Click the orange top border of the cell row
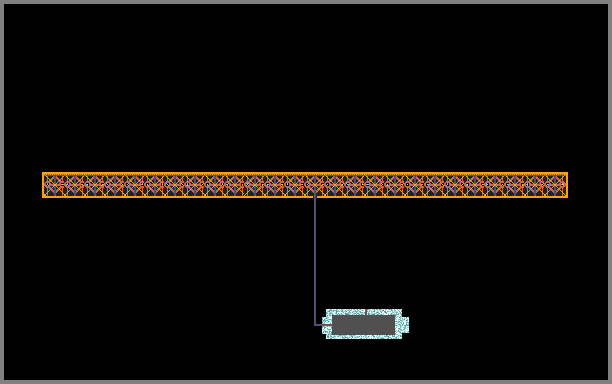Image resolution: width=612 pixels, height=384 pixels. pos(305,173)
